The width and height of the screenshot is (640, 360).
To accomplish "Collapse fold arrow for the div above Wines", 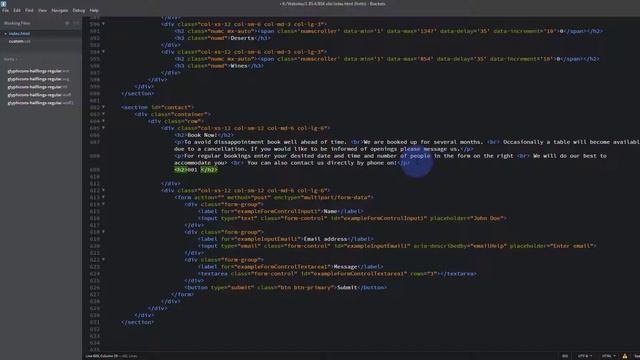I will pos(103,51).
